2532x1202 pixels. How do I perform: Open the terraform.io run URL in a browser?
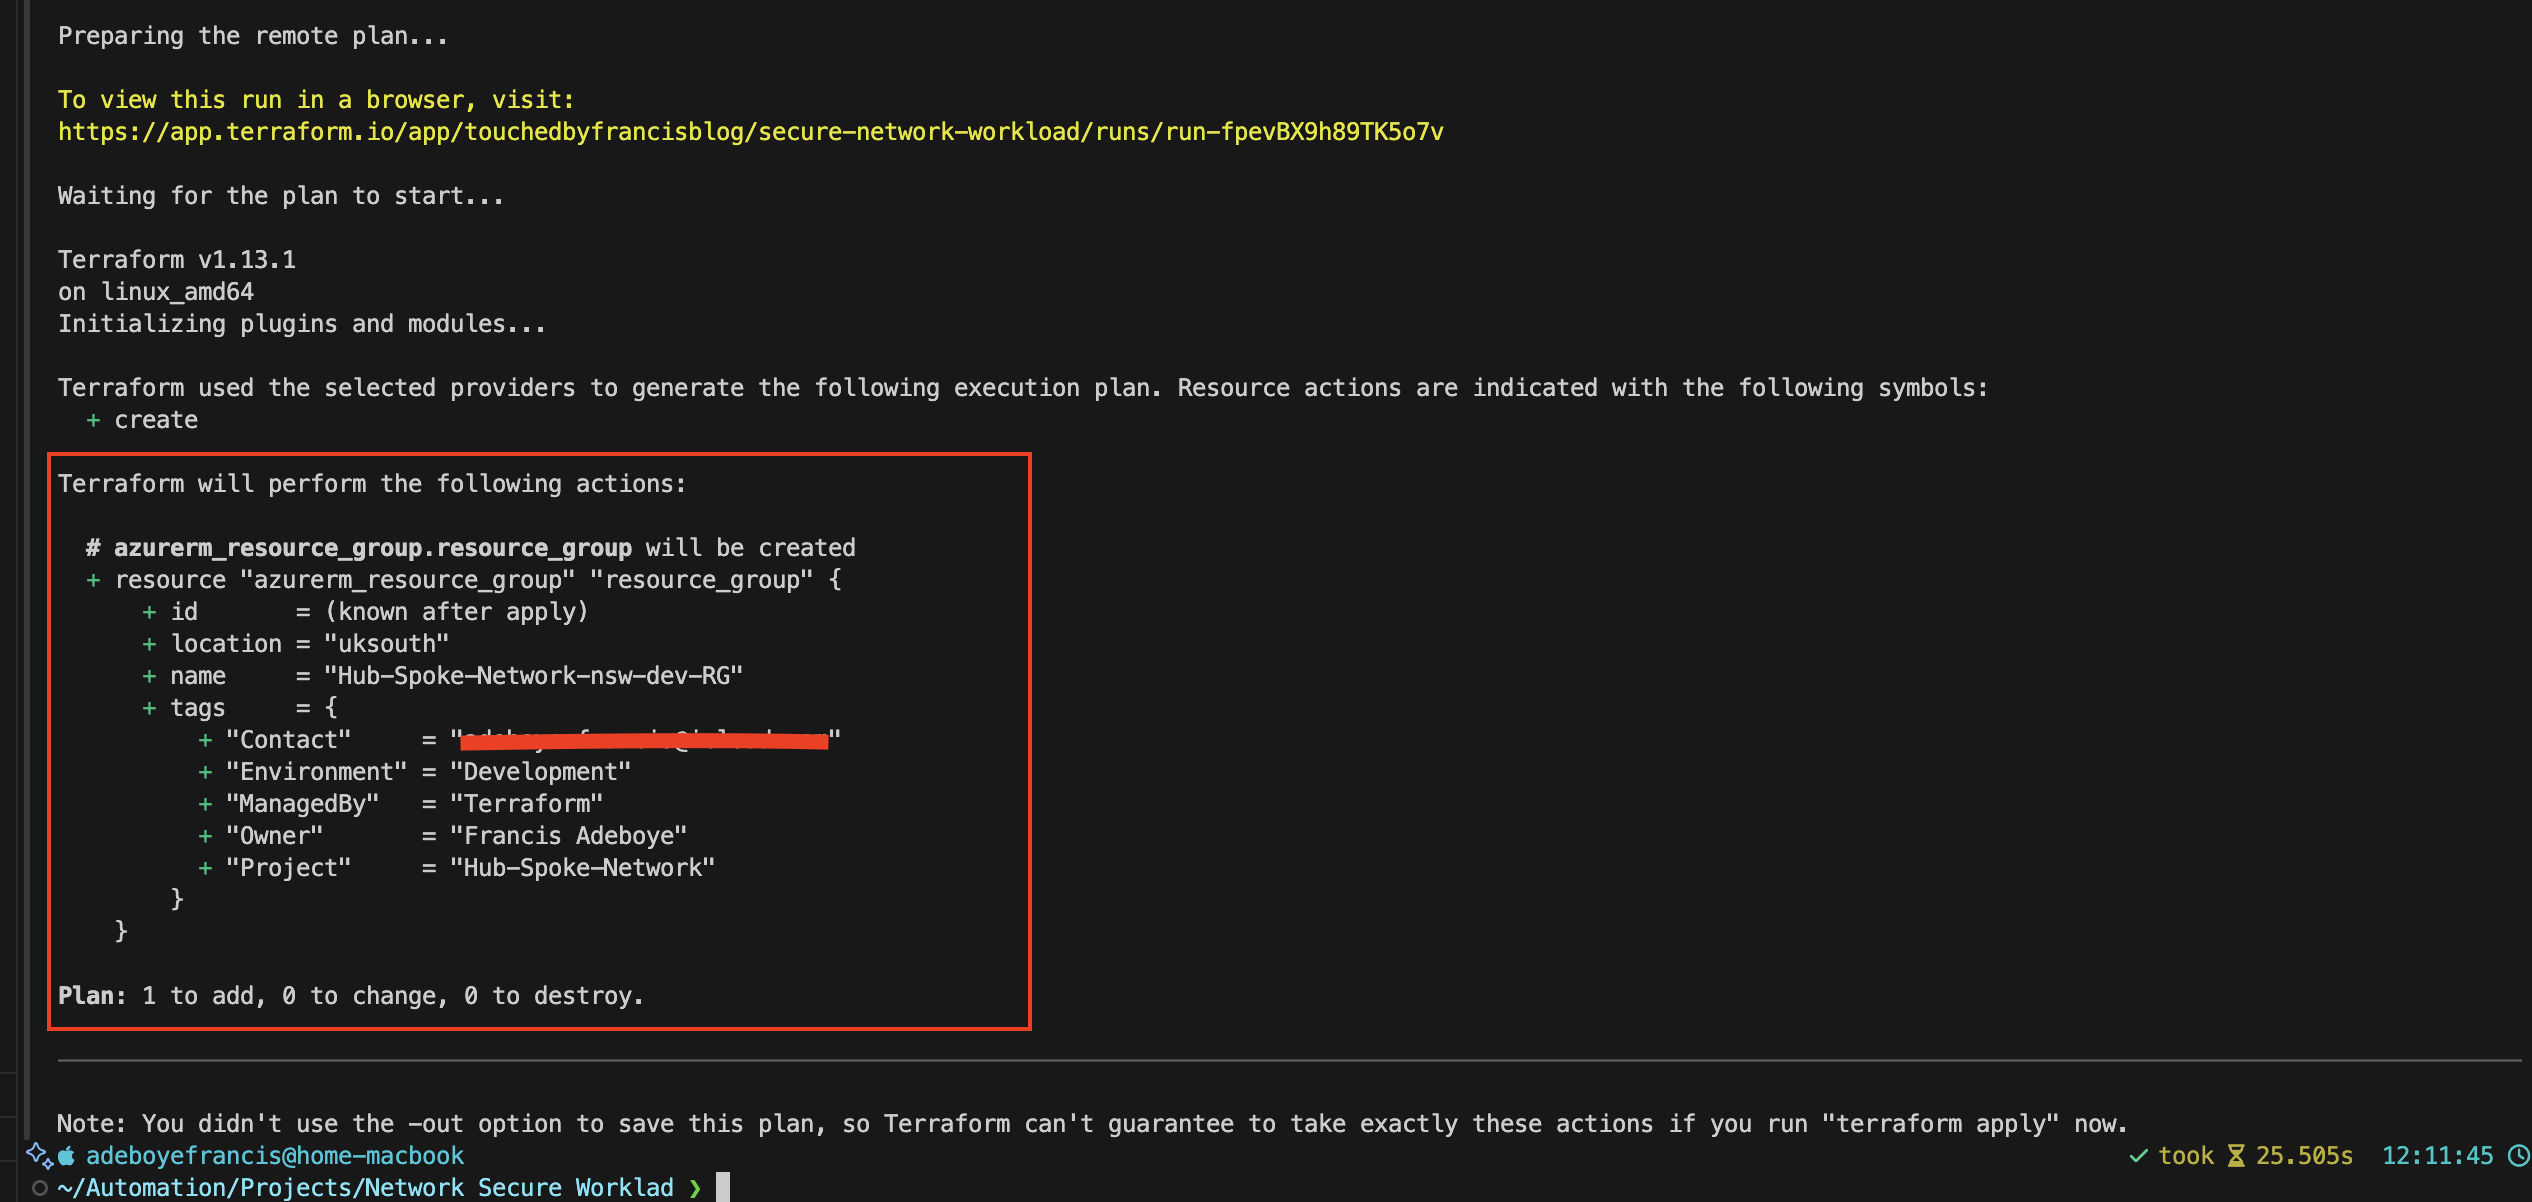[750, 131]
